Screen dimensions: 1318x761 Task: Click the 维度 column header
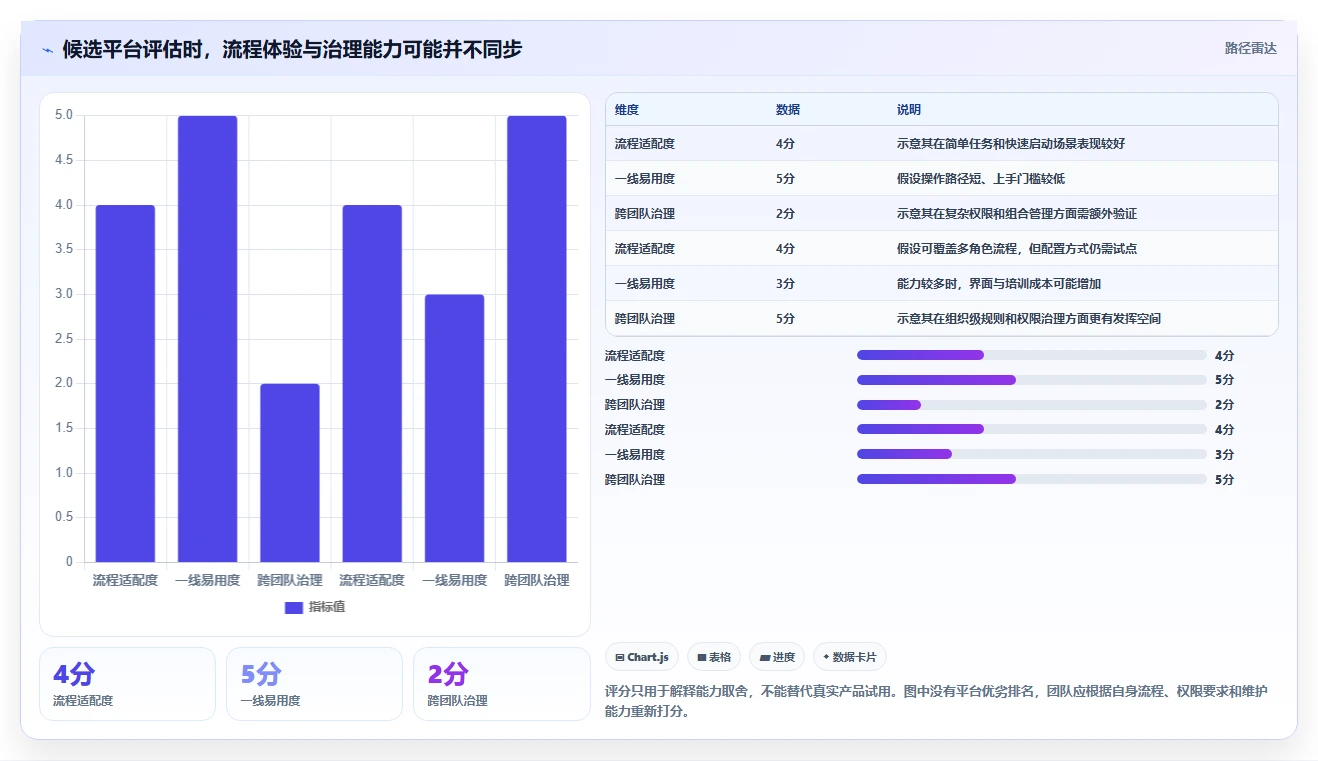point(627,110)
